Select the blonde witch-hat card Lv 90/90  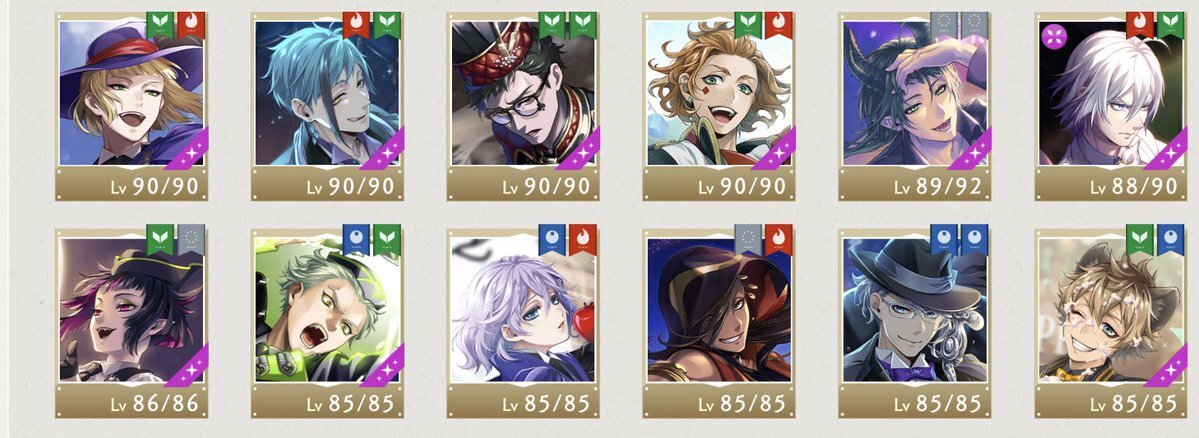(132, 107)
